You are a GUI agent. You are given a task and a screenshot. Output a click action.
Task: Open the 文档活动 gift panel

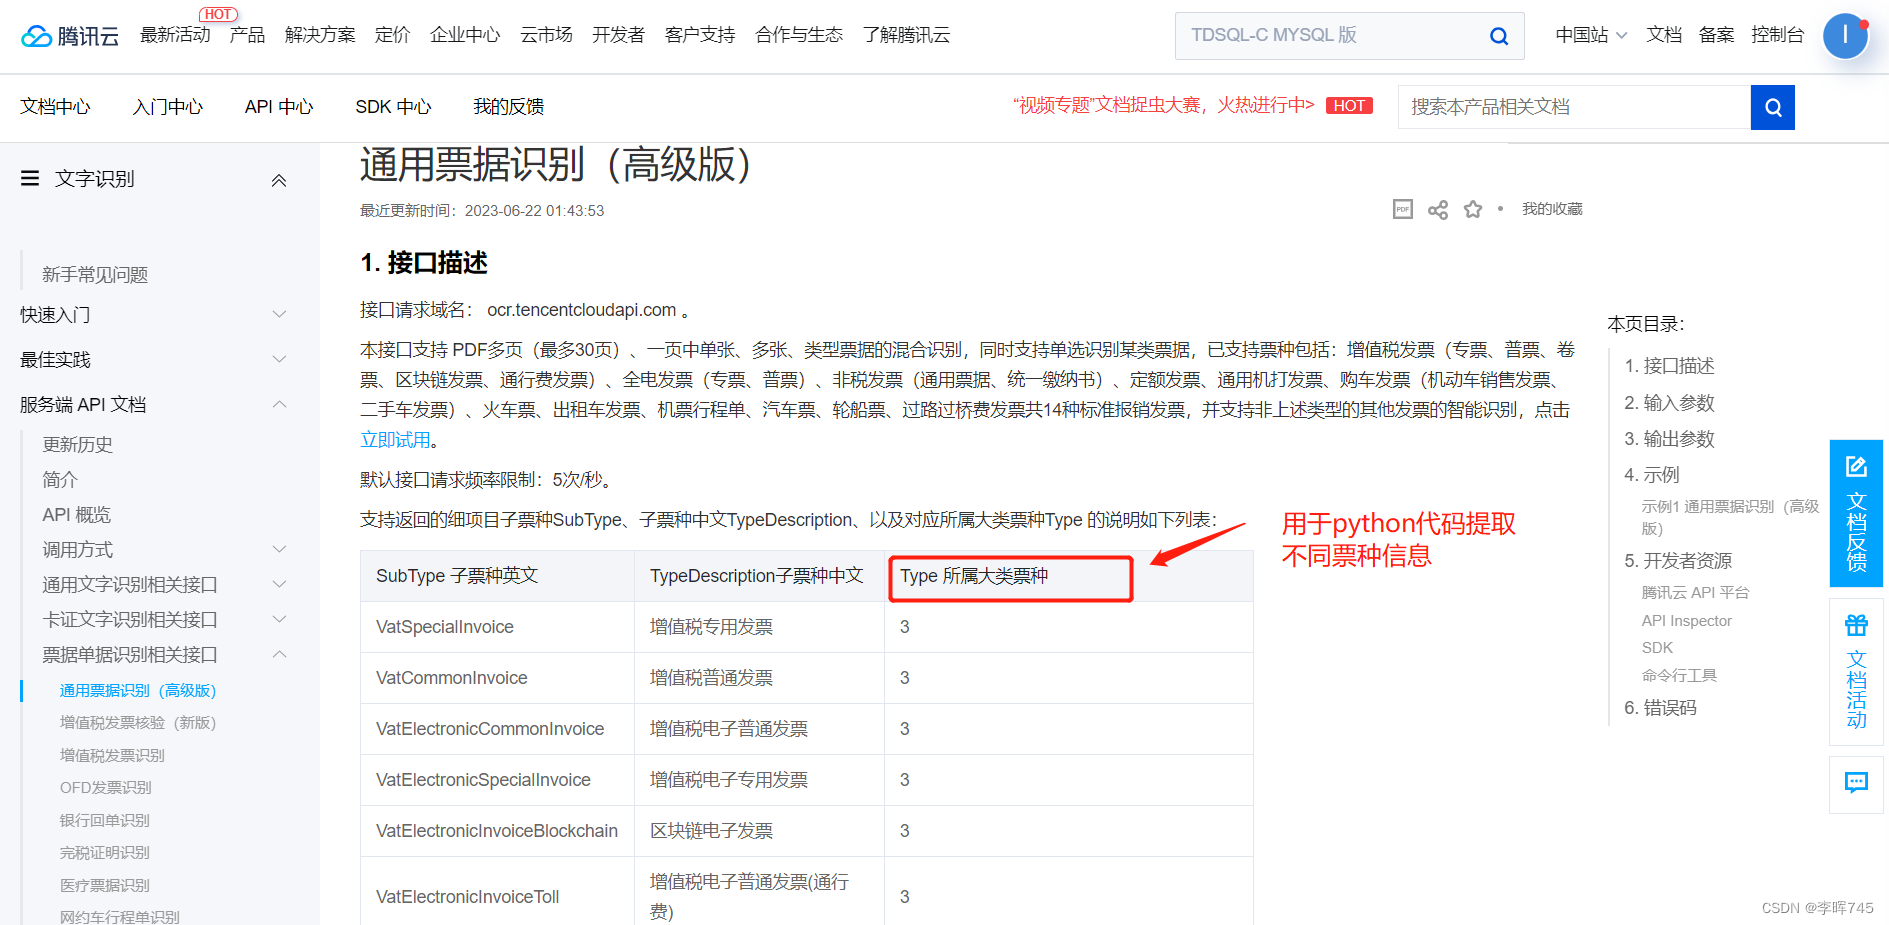pos(1856,672)
